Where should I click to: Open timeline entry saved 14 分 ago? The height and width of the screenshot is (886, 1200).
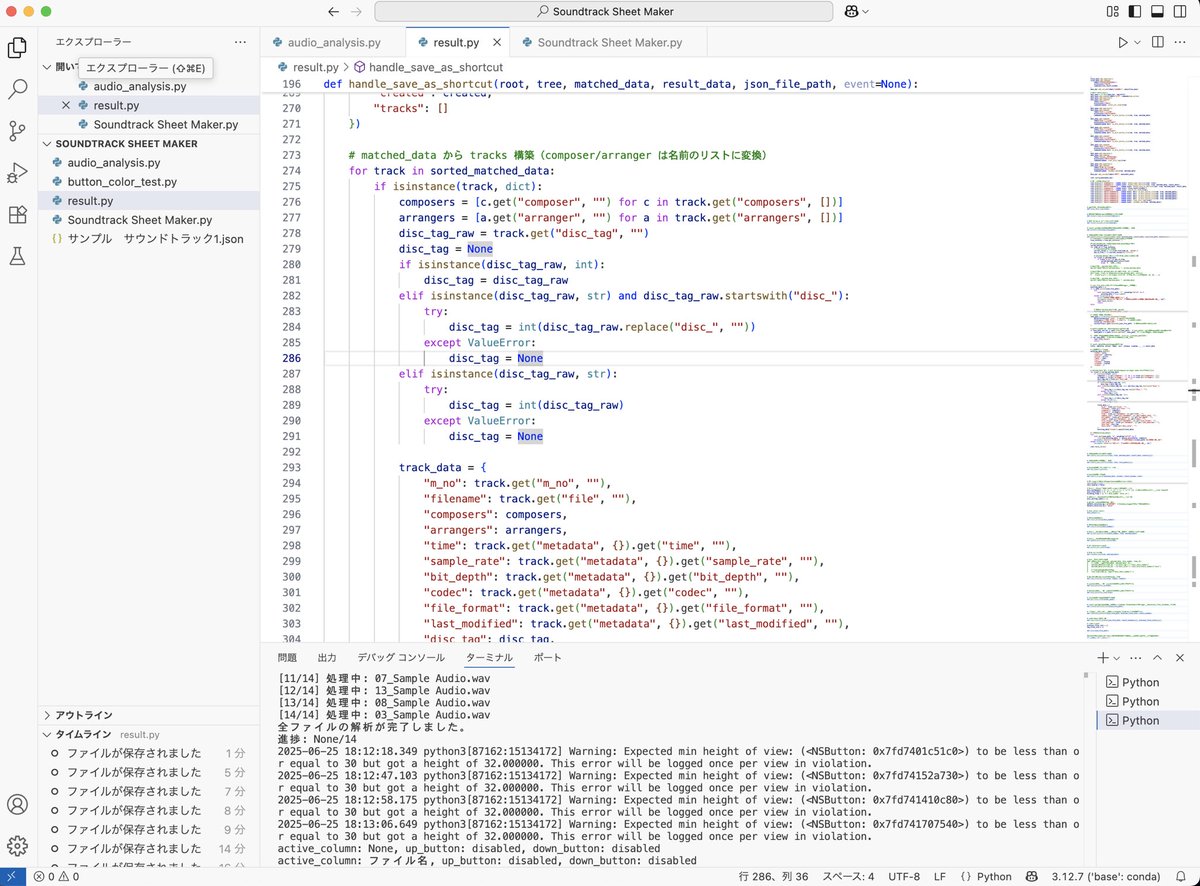tap(148, 848)
